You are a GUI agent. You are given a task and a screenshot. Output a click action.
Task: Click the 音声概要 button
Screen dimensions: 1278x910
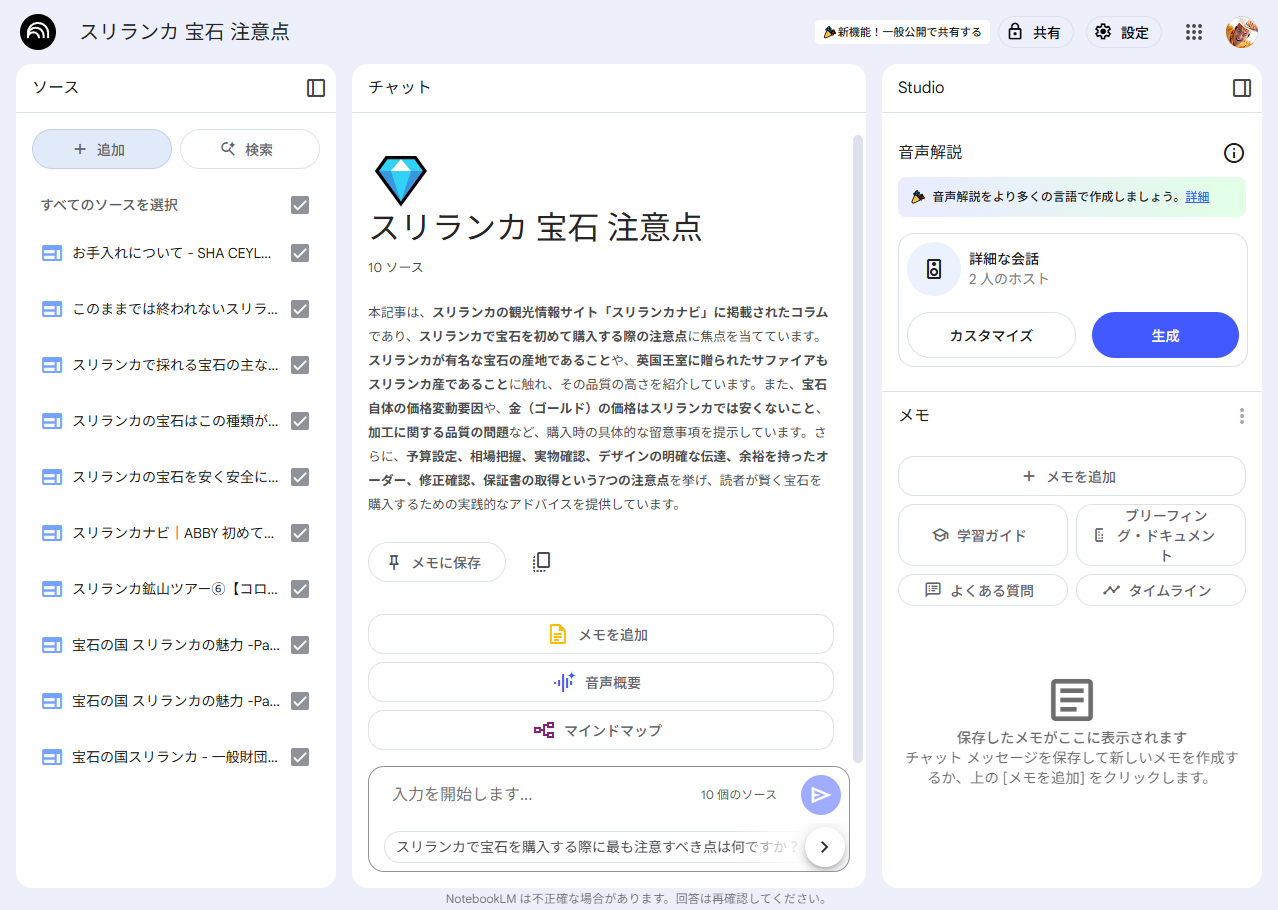click(x=601, y=682)
